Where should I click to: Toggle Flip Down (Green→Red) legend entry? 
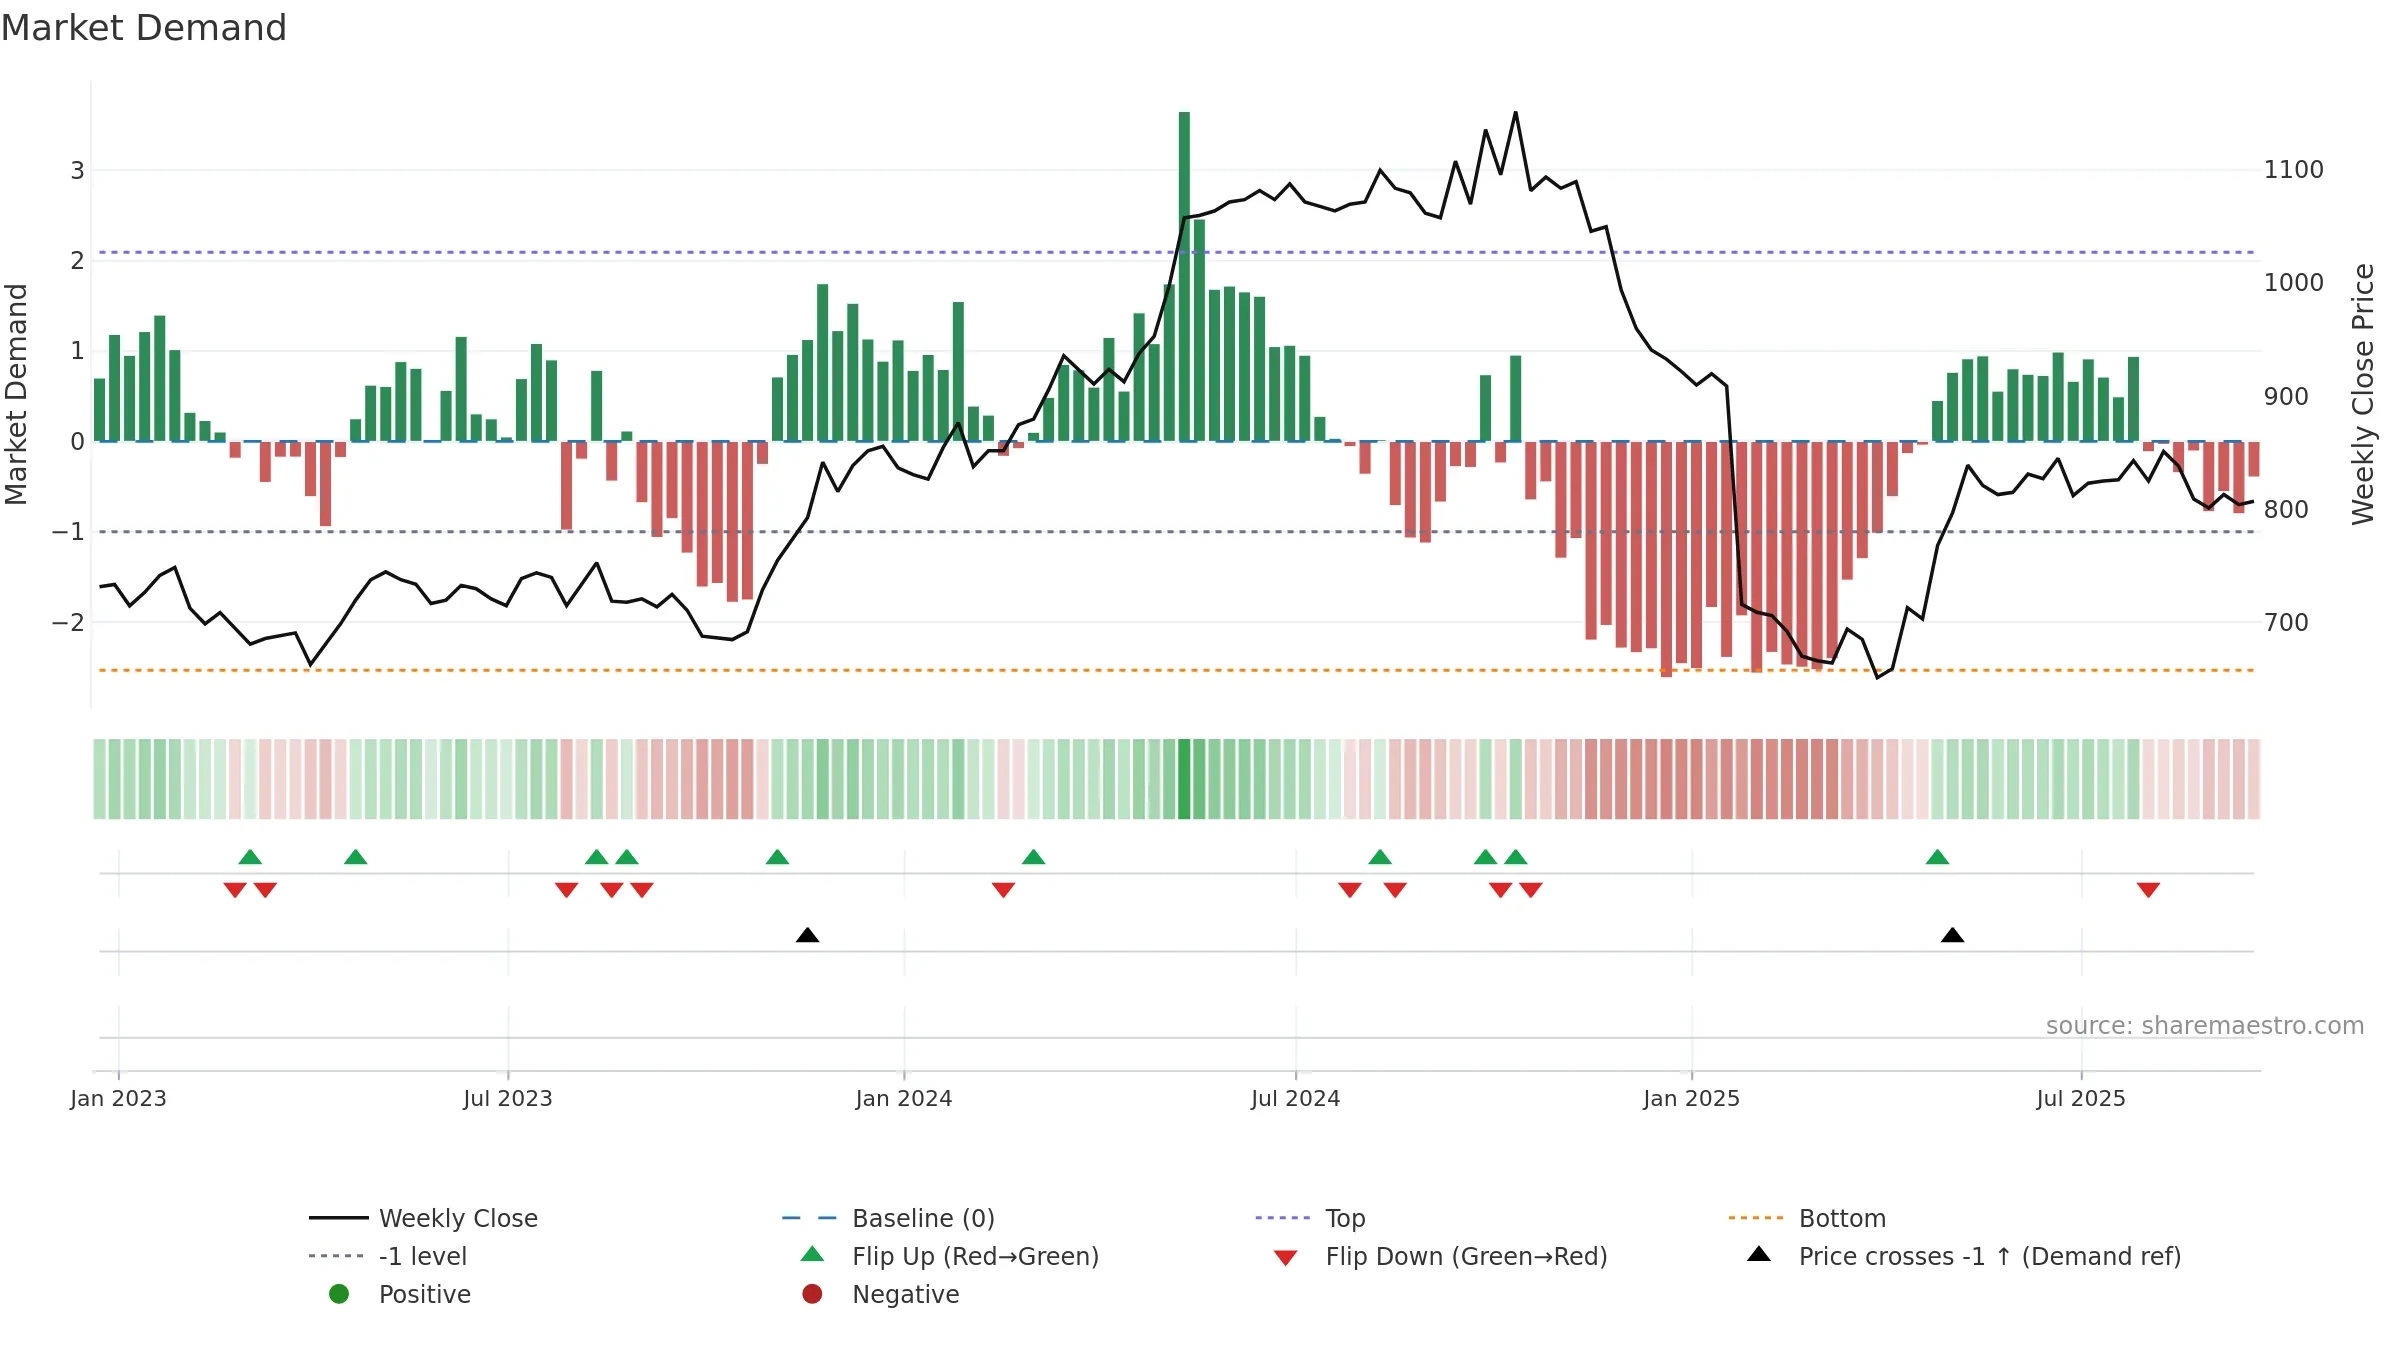(1440, 1256)
